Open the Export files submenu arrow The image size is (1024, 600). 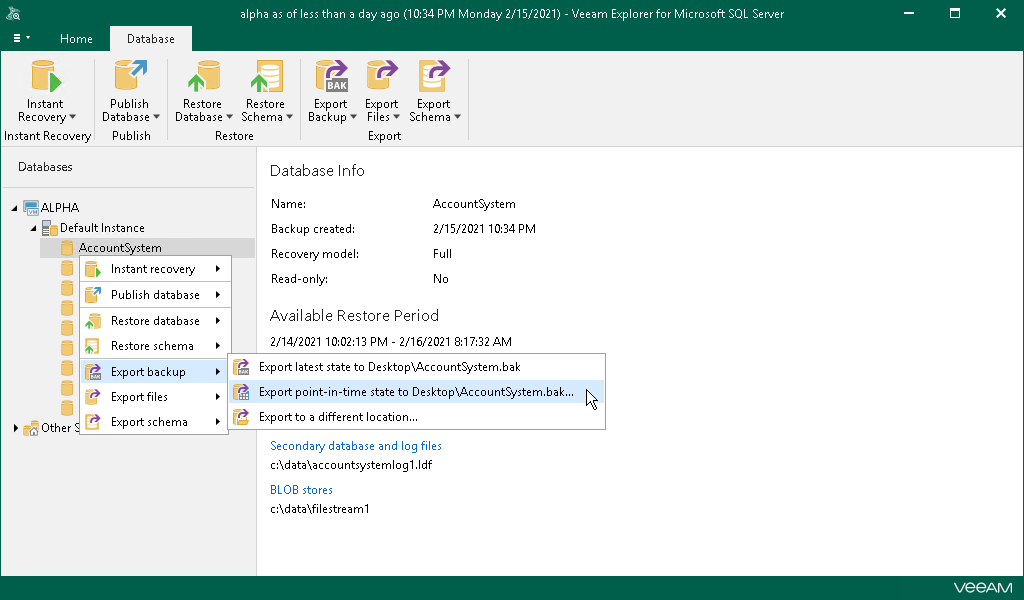pos(217,397)
